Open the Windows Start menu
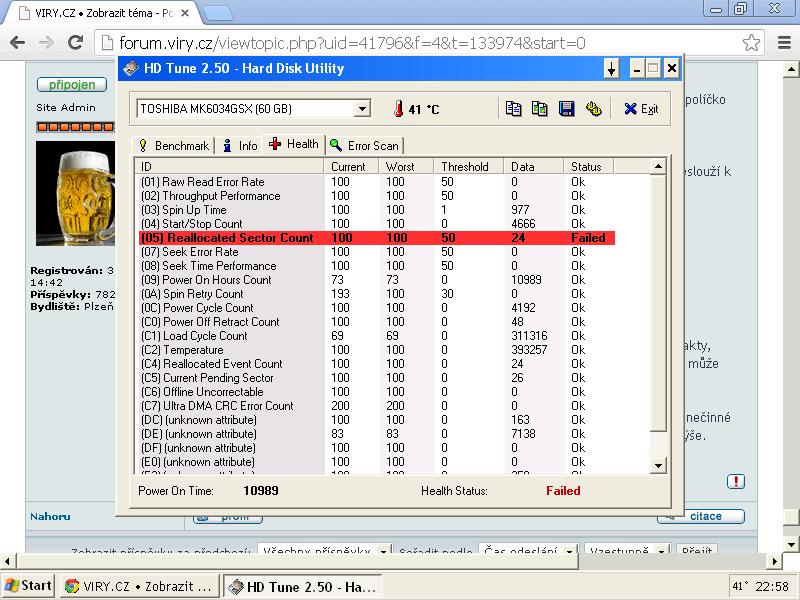The height and width of the screenshot is (600, 800). (x=28, y=586)
